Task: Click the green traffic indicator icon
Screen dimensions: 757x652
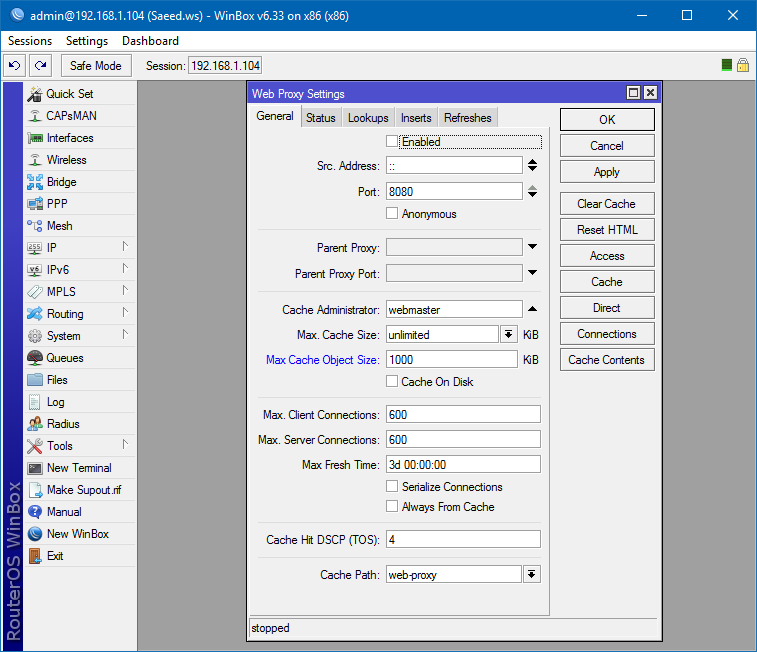Action: point(727,65)
